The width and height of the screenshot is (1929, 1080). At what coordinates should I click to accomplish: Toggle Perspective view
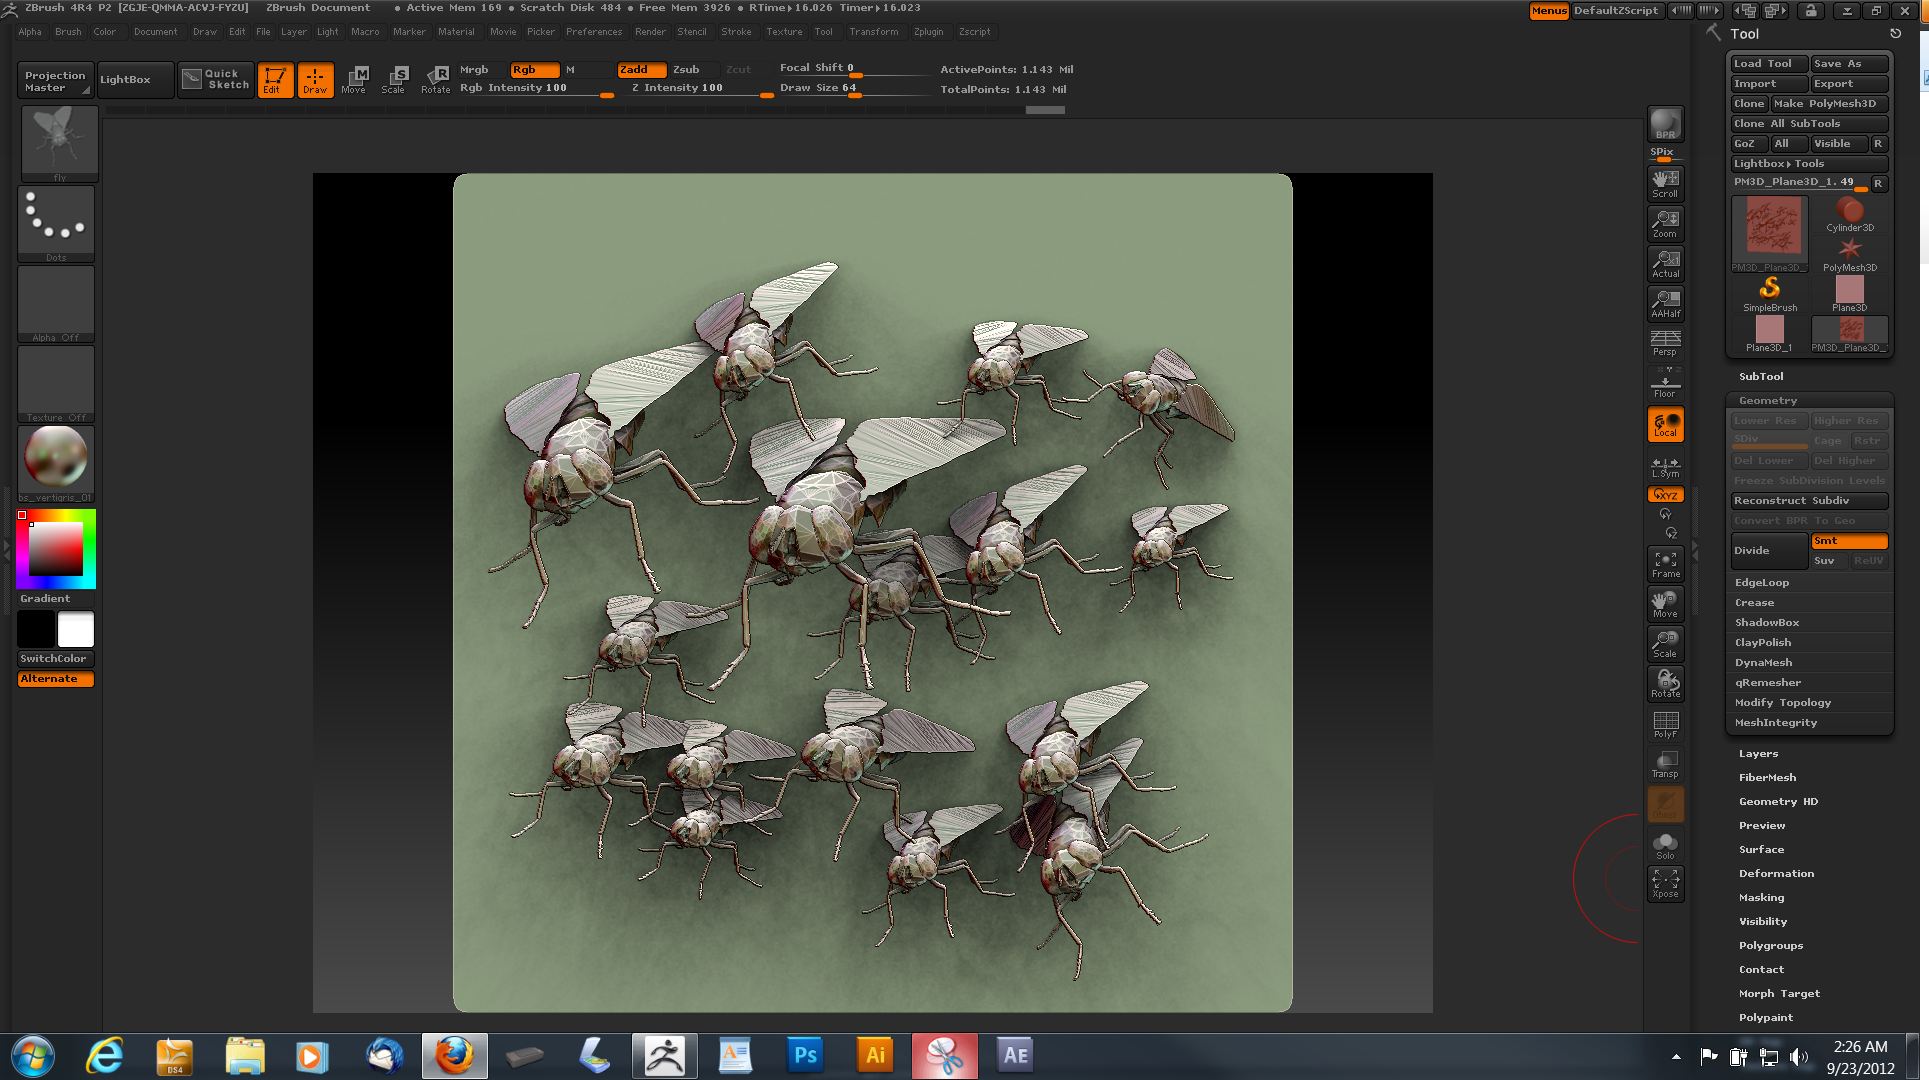1665,343
